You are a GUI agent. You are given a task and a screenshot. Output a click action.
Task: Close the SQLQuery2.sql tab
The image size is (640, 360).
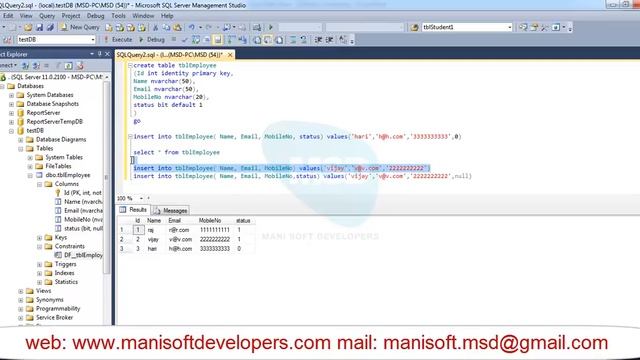230,55
